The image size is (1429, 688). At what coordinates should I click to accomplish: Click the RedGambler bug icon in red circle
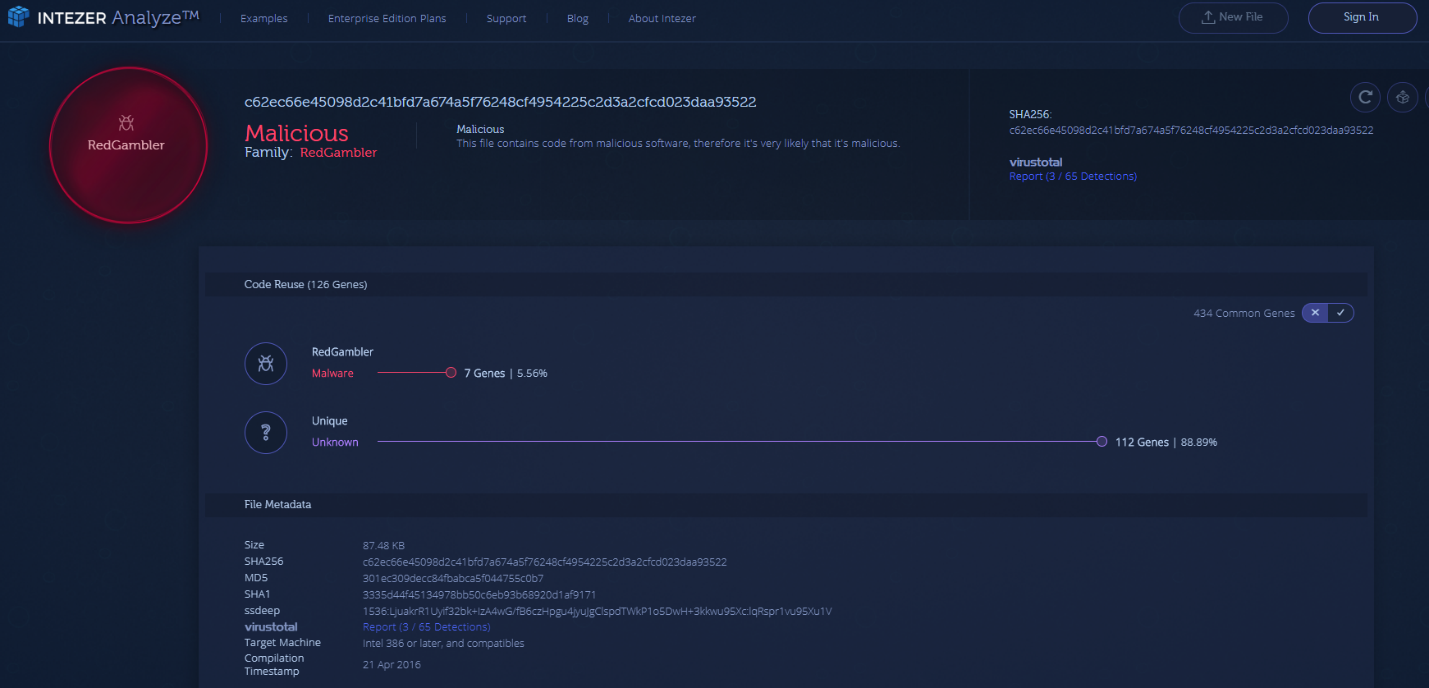(126, 123)
